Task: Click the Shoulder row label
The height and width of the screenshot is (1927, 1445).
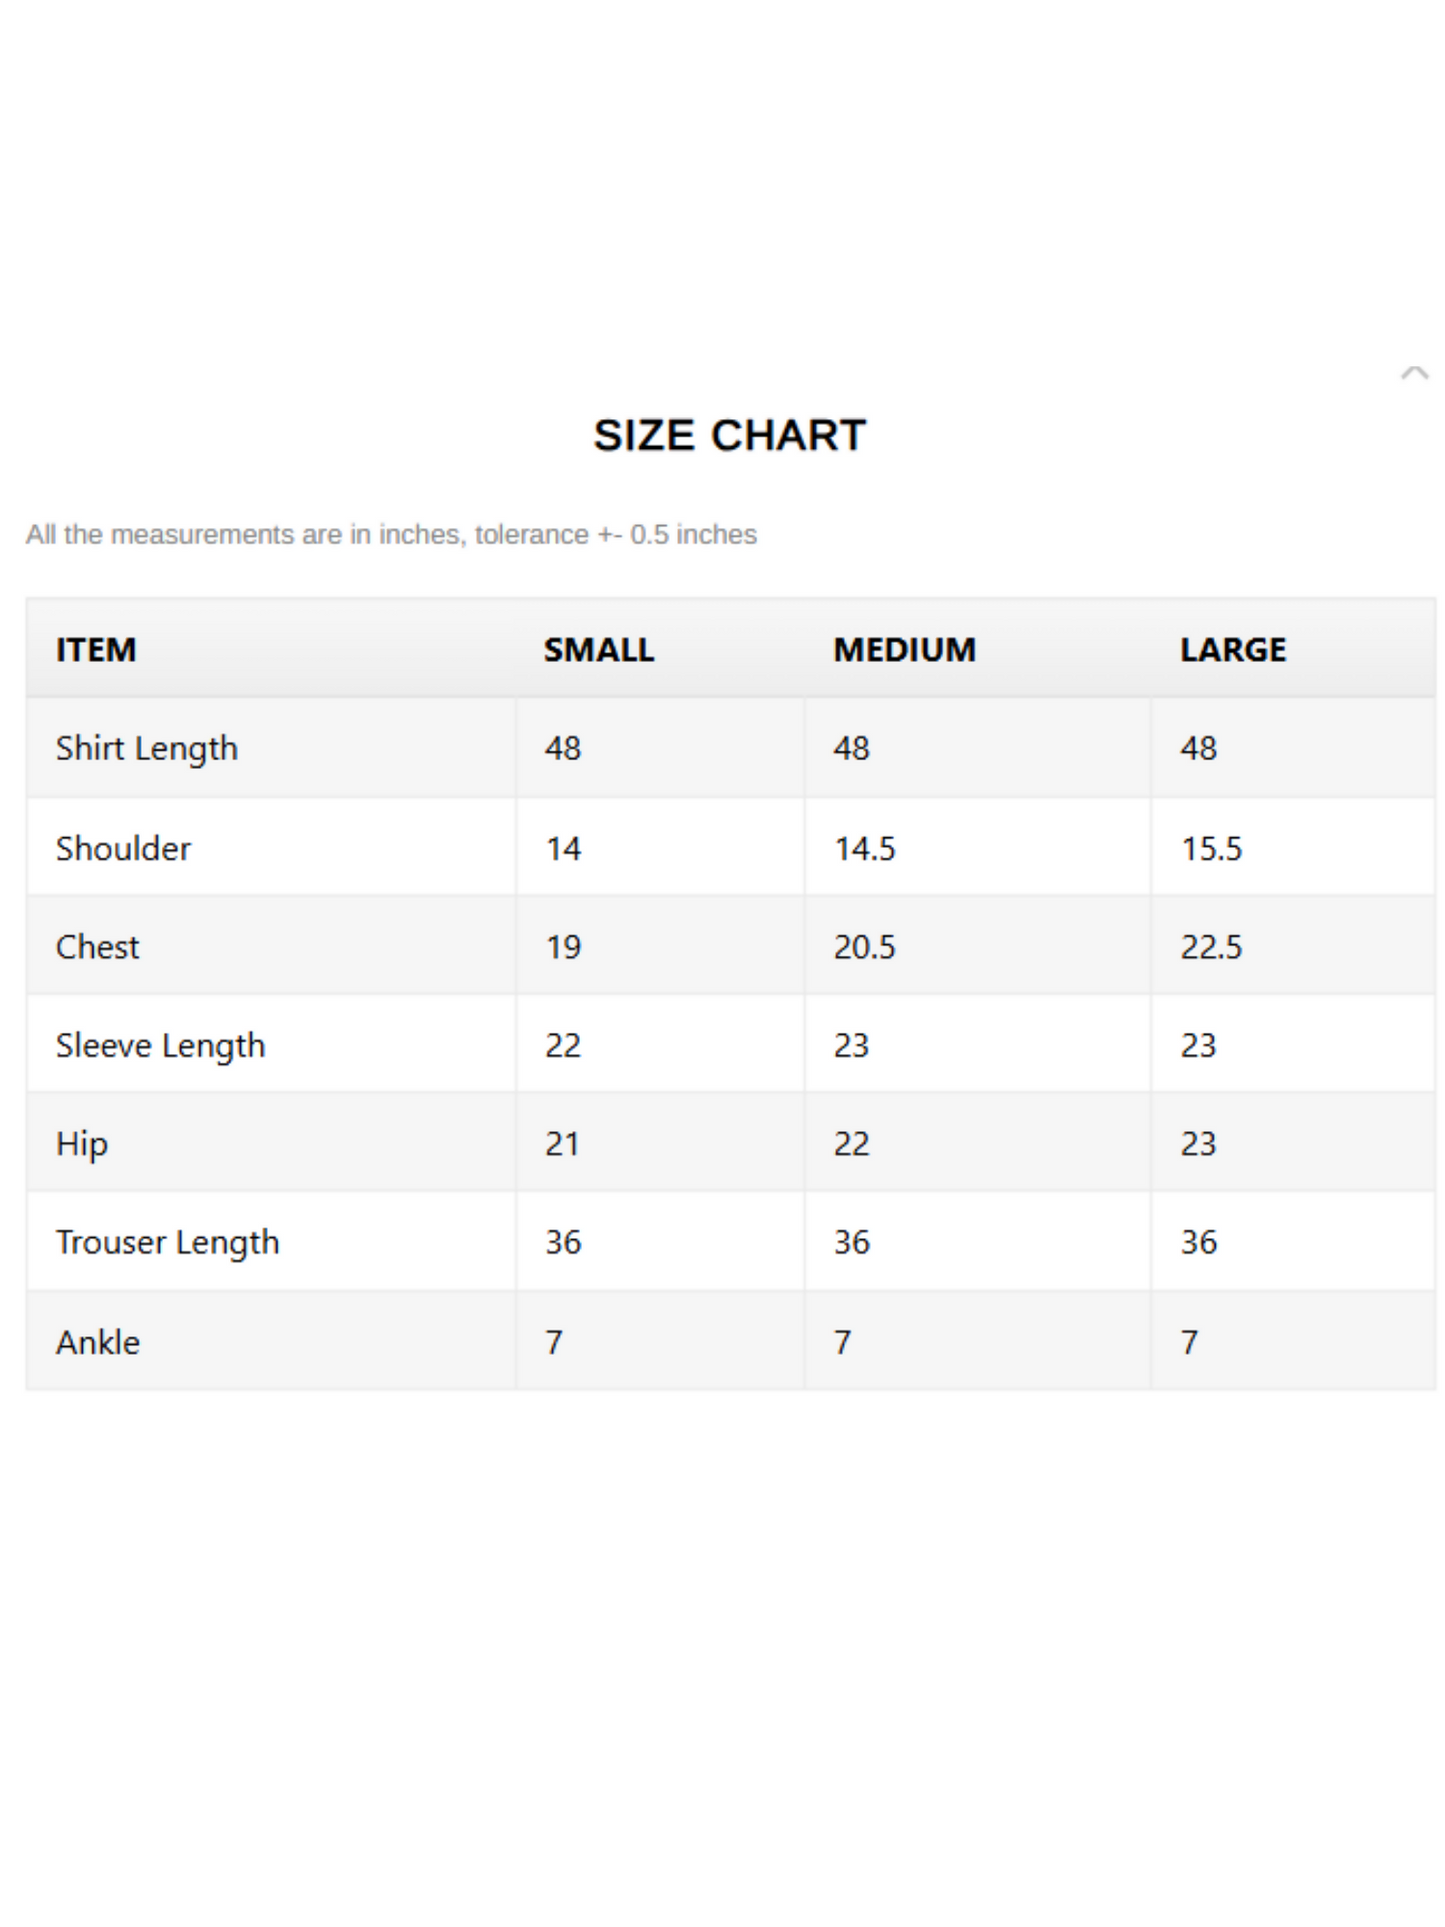Action: [123, 848]
